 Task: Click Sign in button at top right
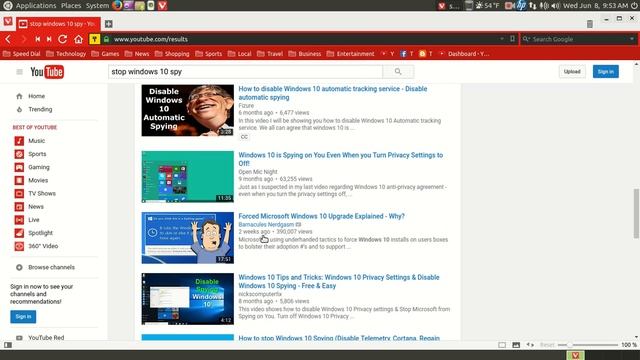point(606,72)
